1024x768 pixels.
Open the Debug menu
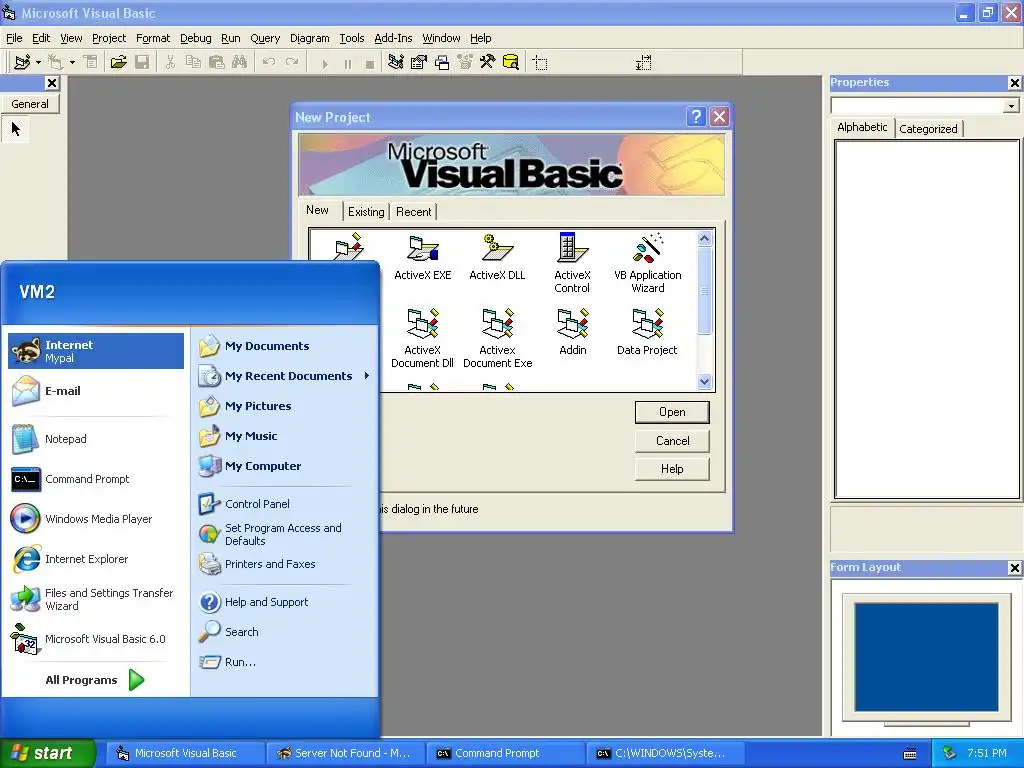pos(195,38)
